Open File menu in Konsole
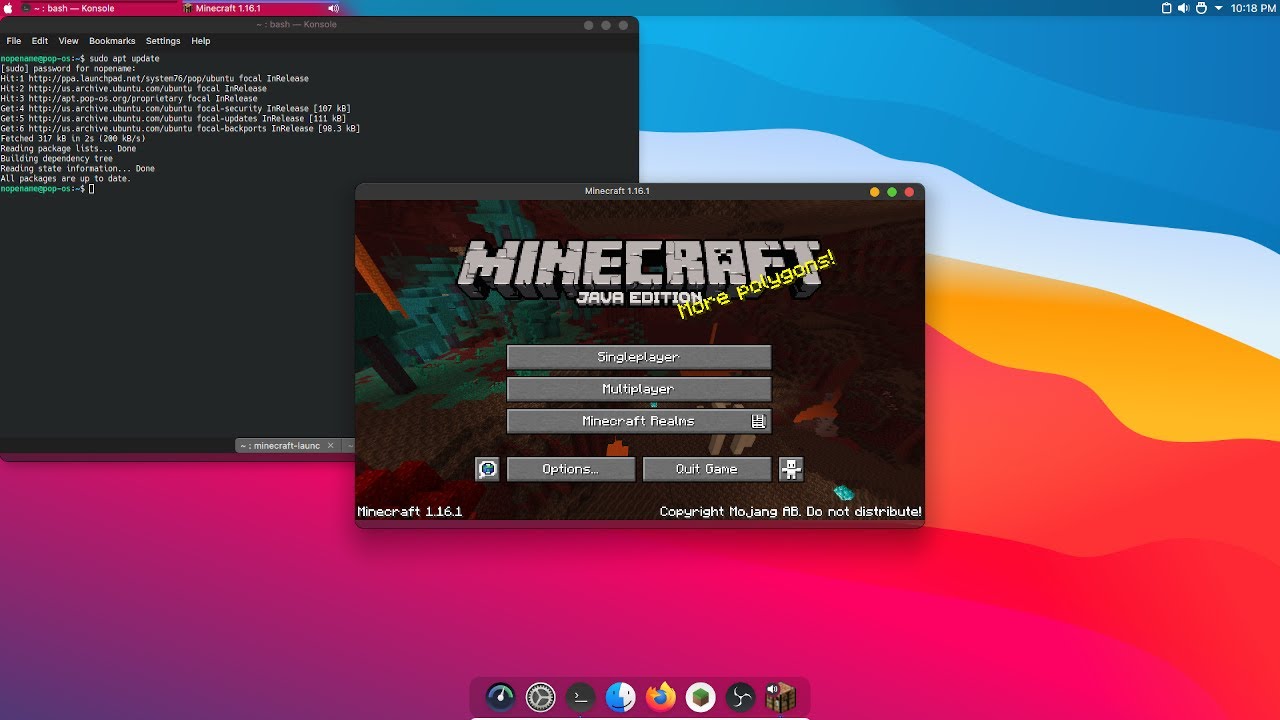Viewport: 1280px width, 720px height. [14, 41]
